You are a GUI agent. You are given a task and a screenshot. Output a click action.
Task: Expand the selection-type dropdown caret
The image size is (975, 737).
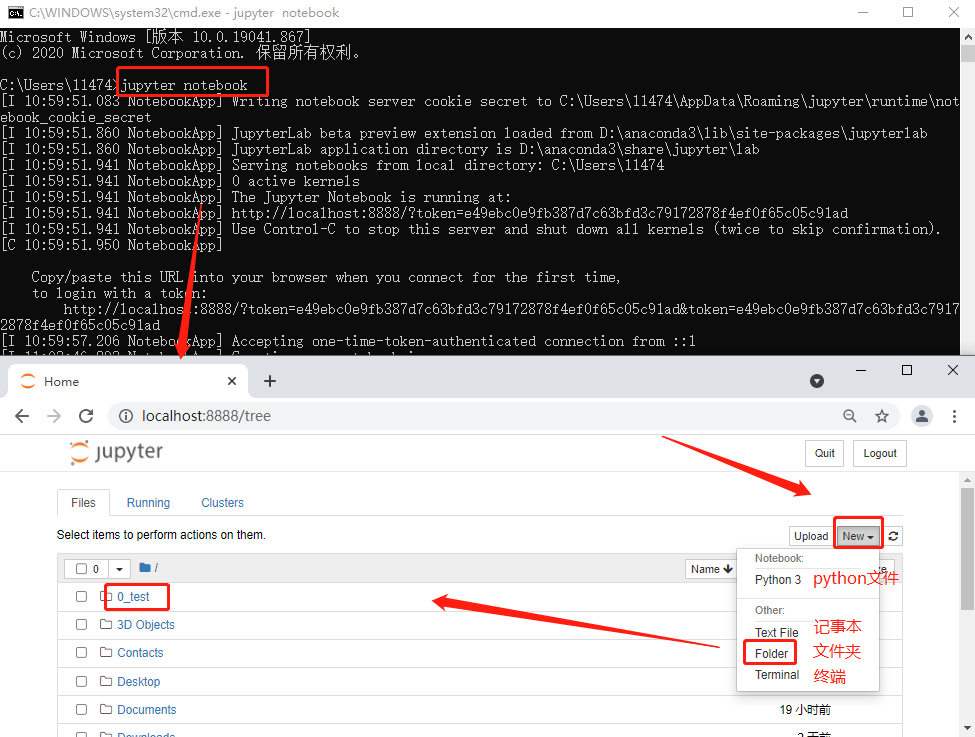(x=119, y=569)
